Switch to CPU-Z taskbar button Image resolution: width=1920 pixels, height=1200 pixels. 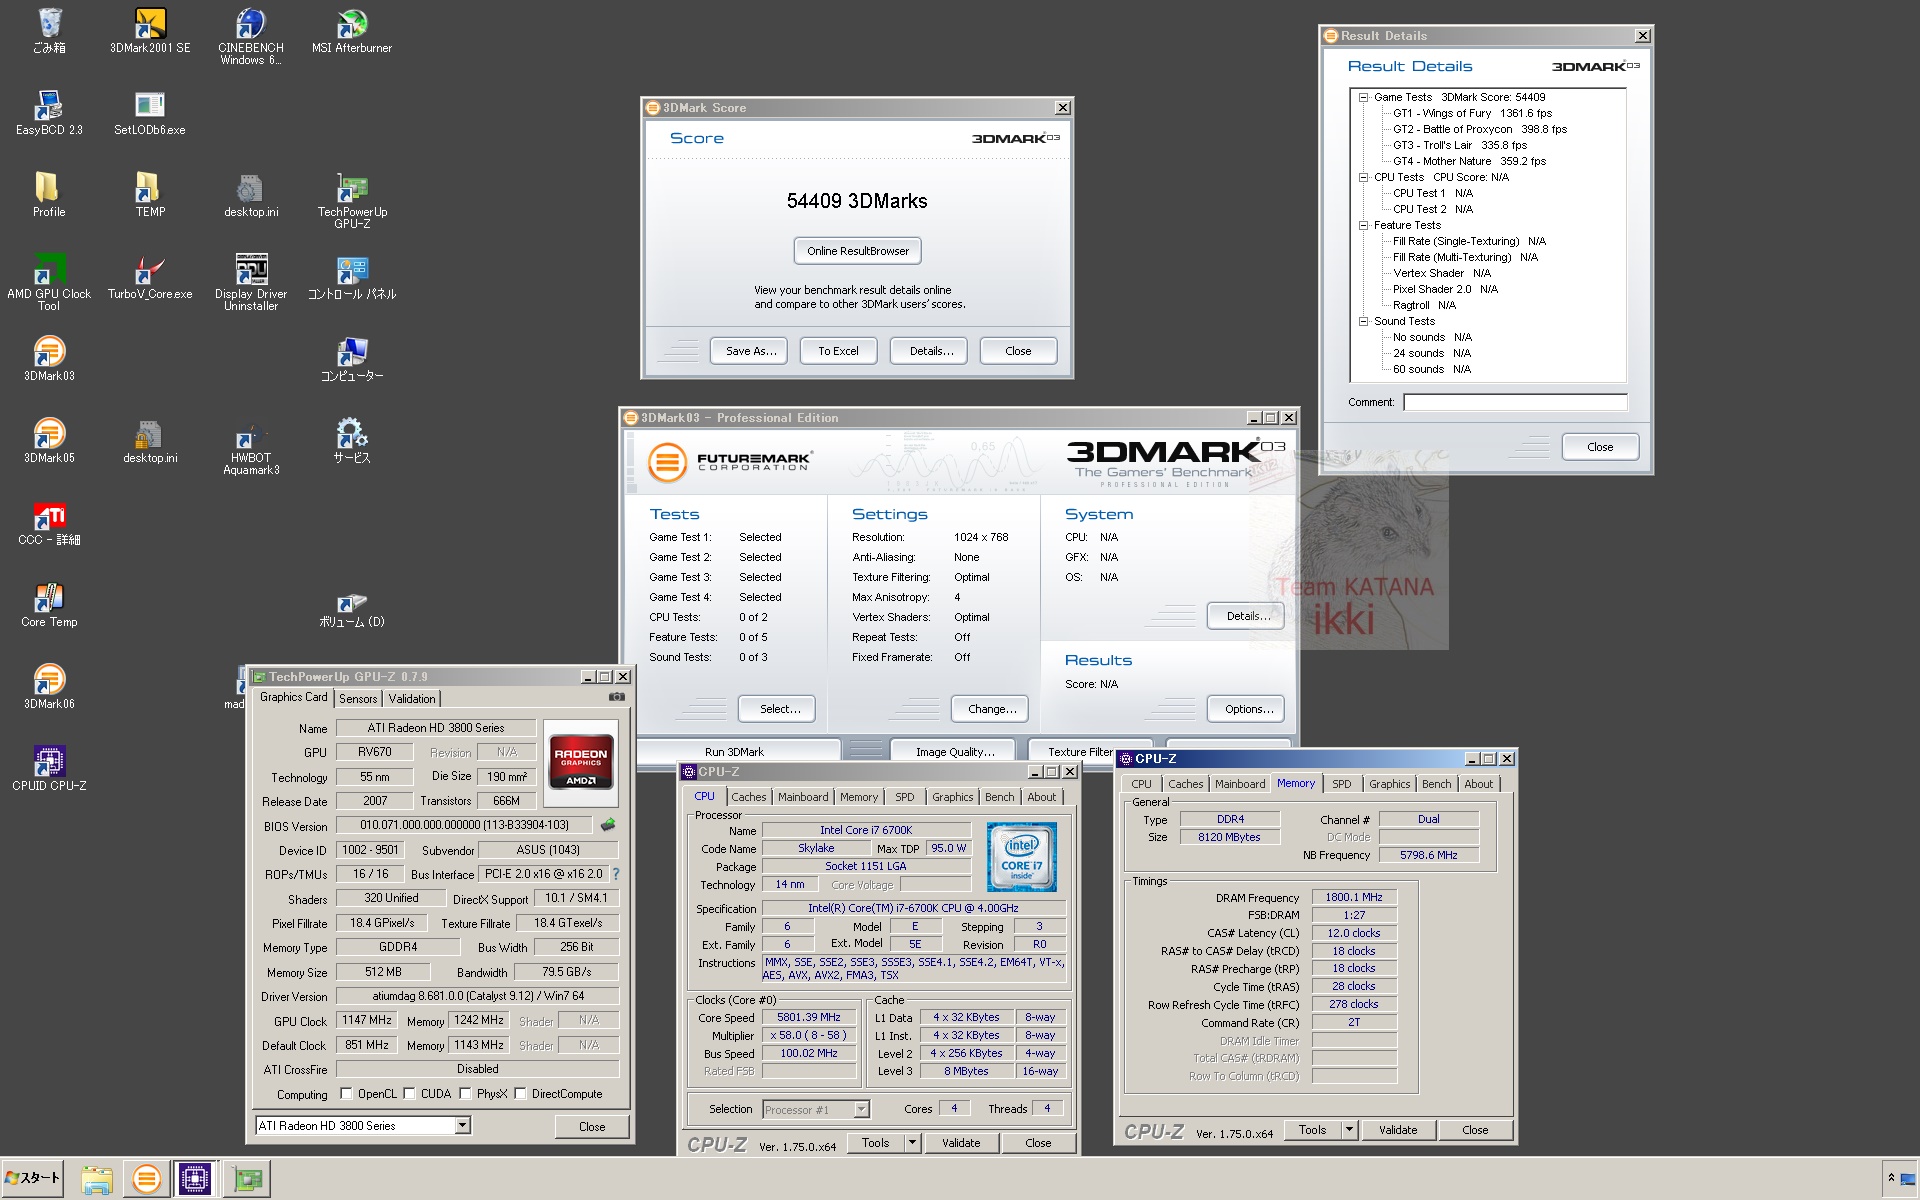[195, 1179]
